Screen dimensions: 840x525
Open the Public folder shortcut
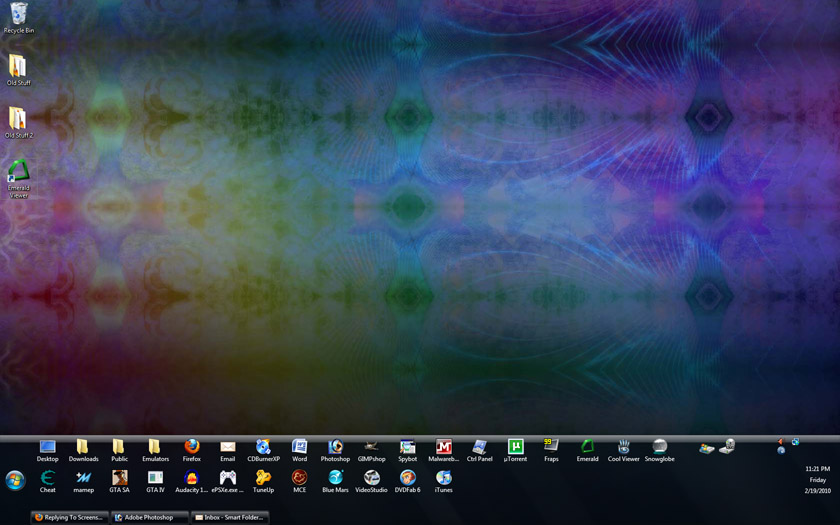pyautogui.click(x=119, y=451)
